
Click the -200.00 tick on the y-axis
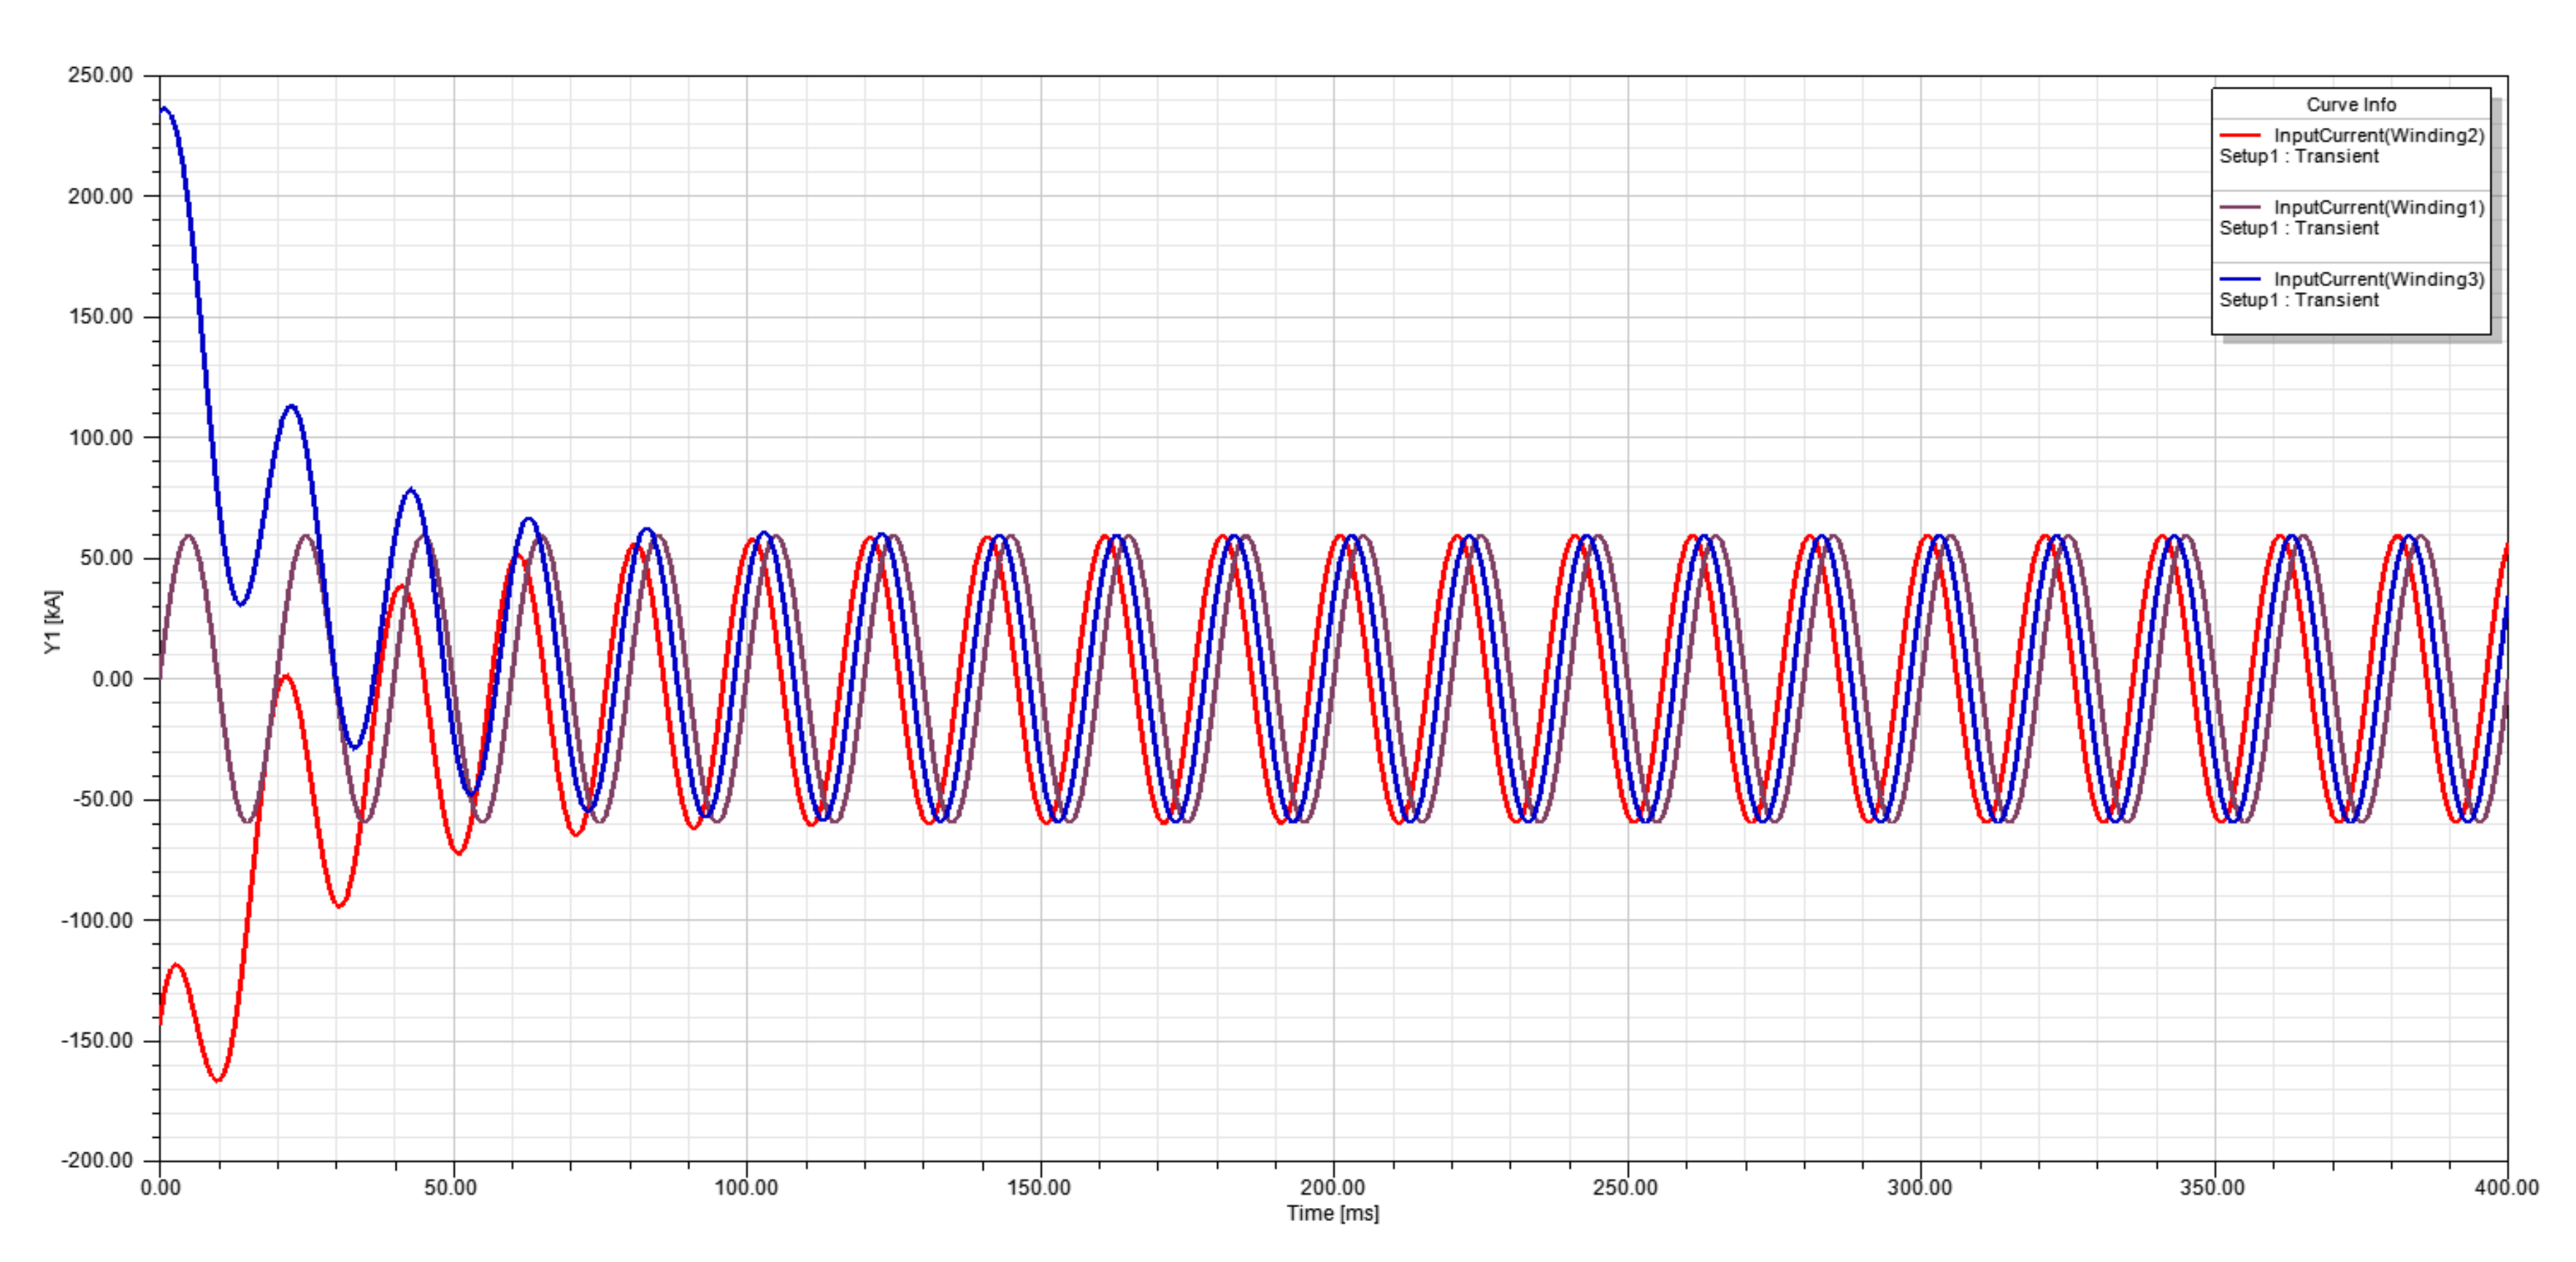97,1160
